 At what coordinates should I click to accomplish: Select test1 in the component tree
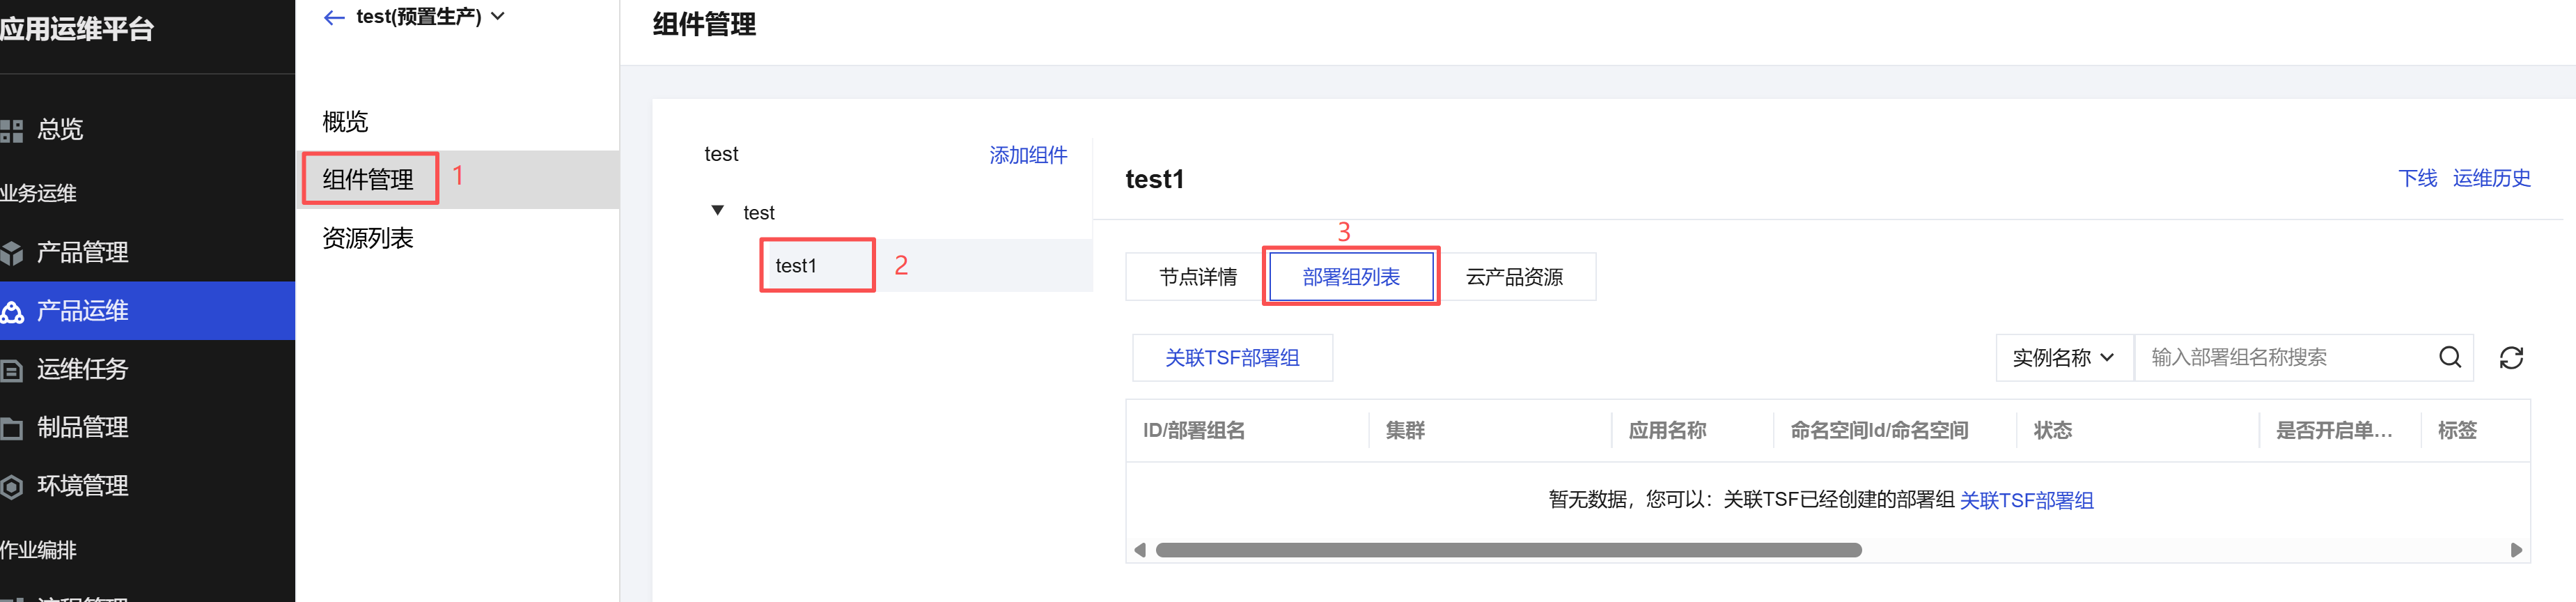796,266
